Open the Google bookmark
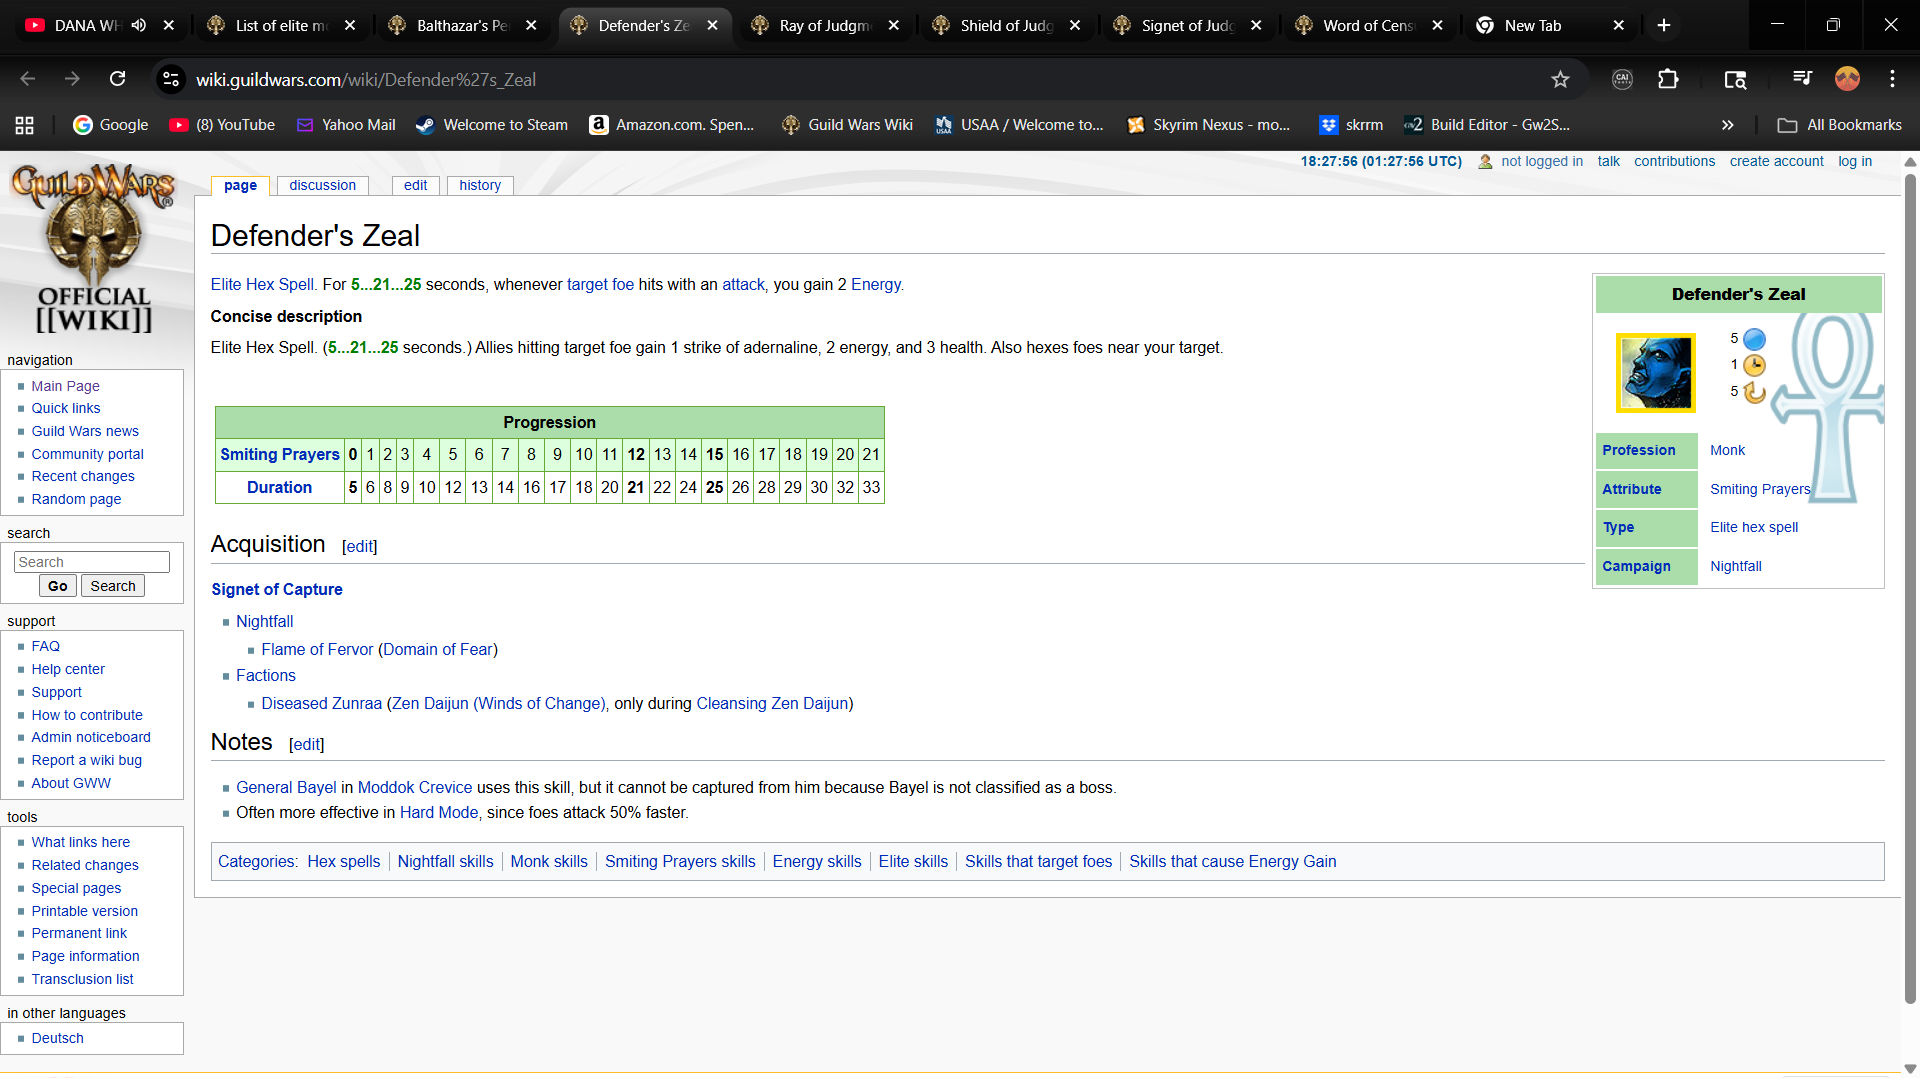 pyautogui.click(x=111, y=125)
